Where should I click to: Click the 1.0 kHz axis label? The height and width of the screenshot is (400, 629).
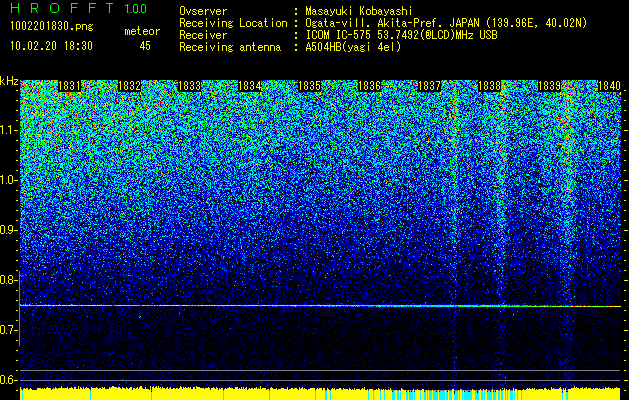[9, 180]
